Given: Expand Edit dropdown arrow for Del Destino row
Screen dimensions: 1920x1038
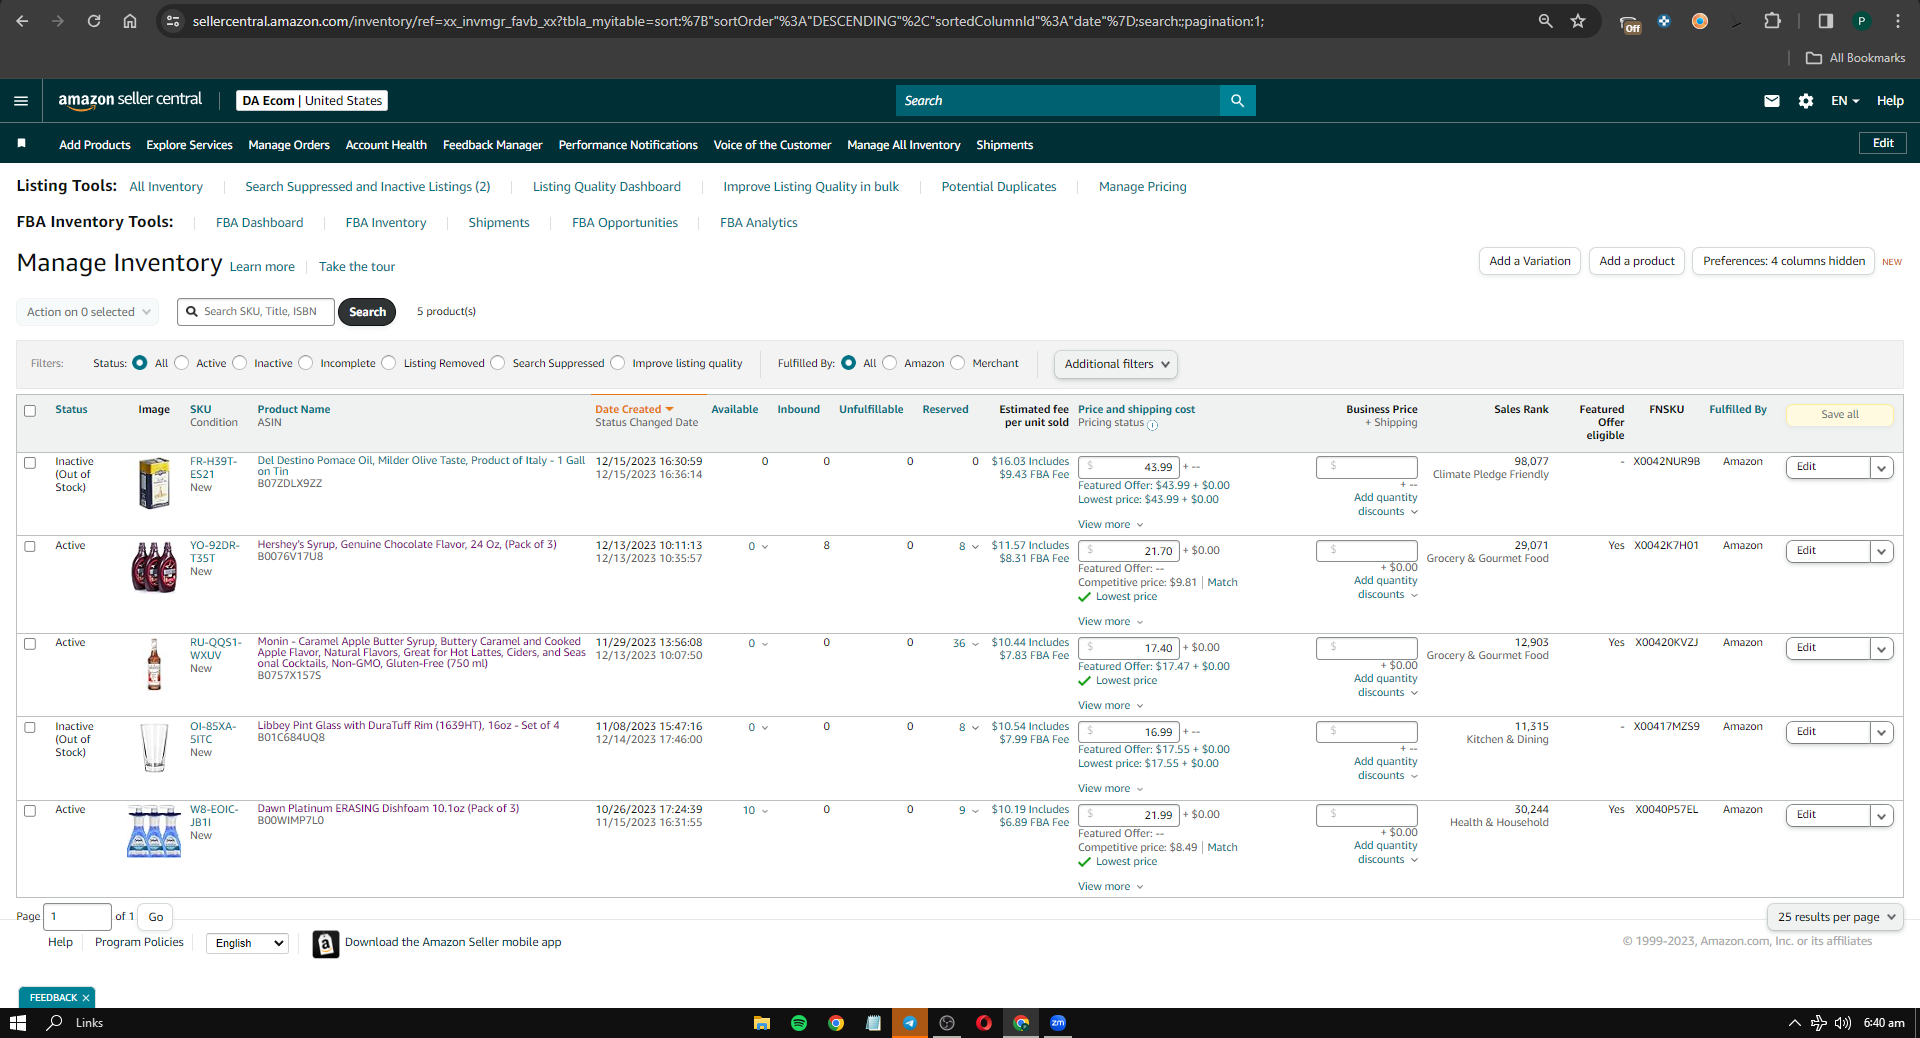Looking at the screenshot, I should [1881, 467].
